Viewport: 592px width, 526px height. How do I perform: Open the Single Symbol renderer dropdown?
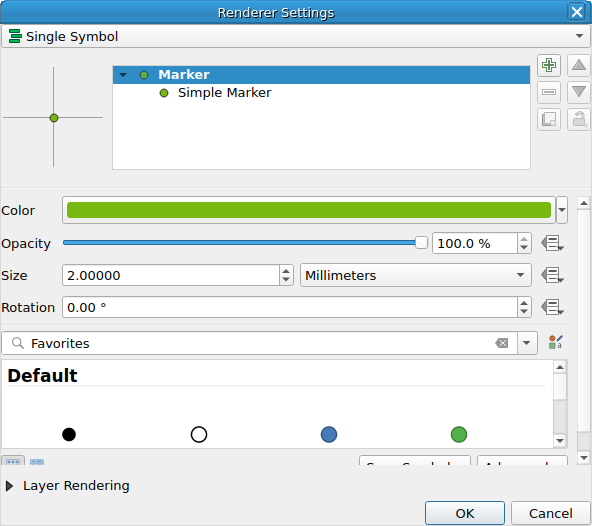click(296, 36)
